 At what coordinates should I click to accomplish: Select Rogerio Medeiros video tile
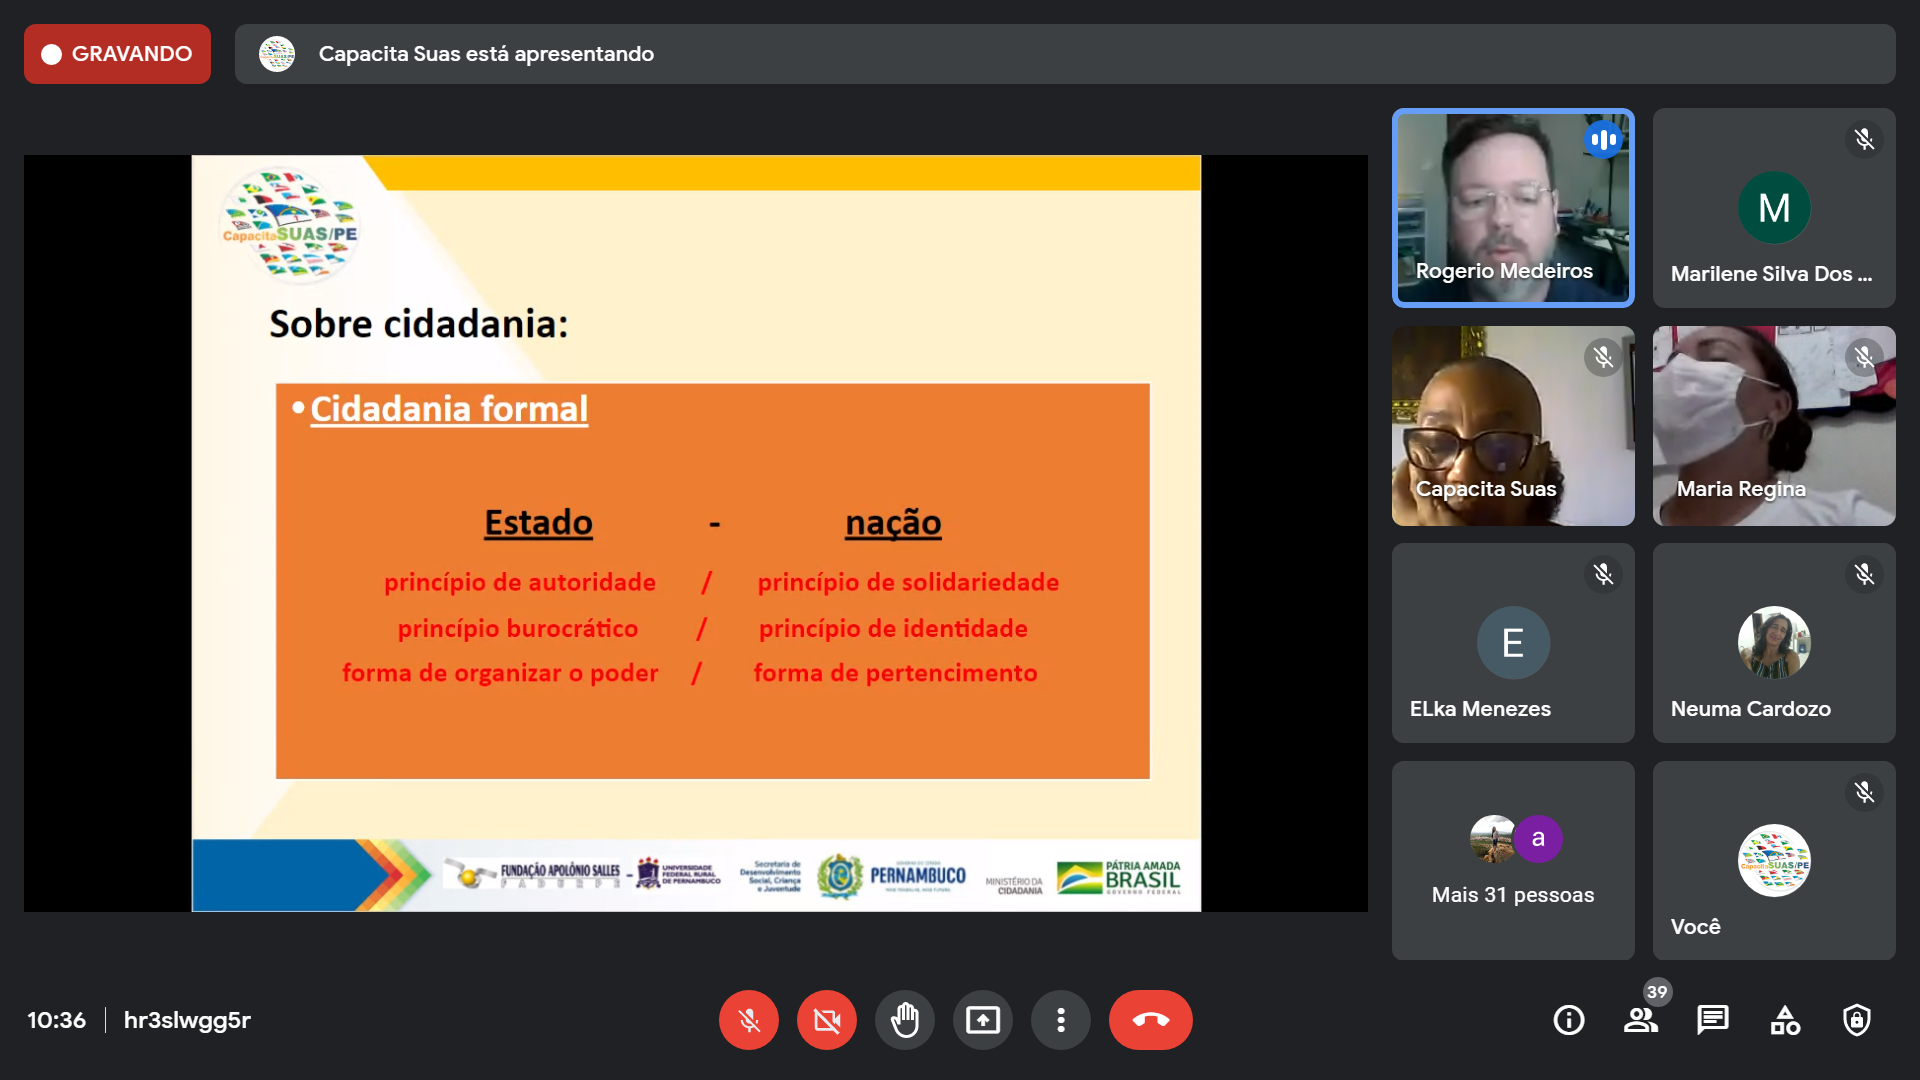click(1512, 207)
